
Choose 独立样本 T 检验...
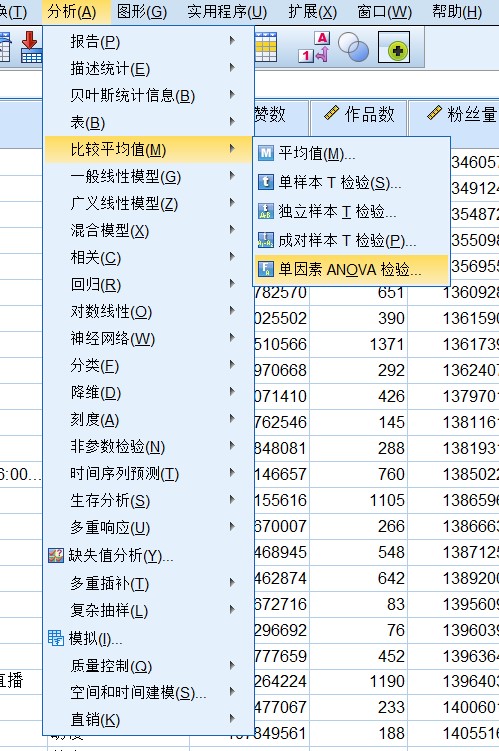click(352, 211)
